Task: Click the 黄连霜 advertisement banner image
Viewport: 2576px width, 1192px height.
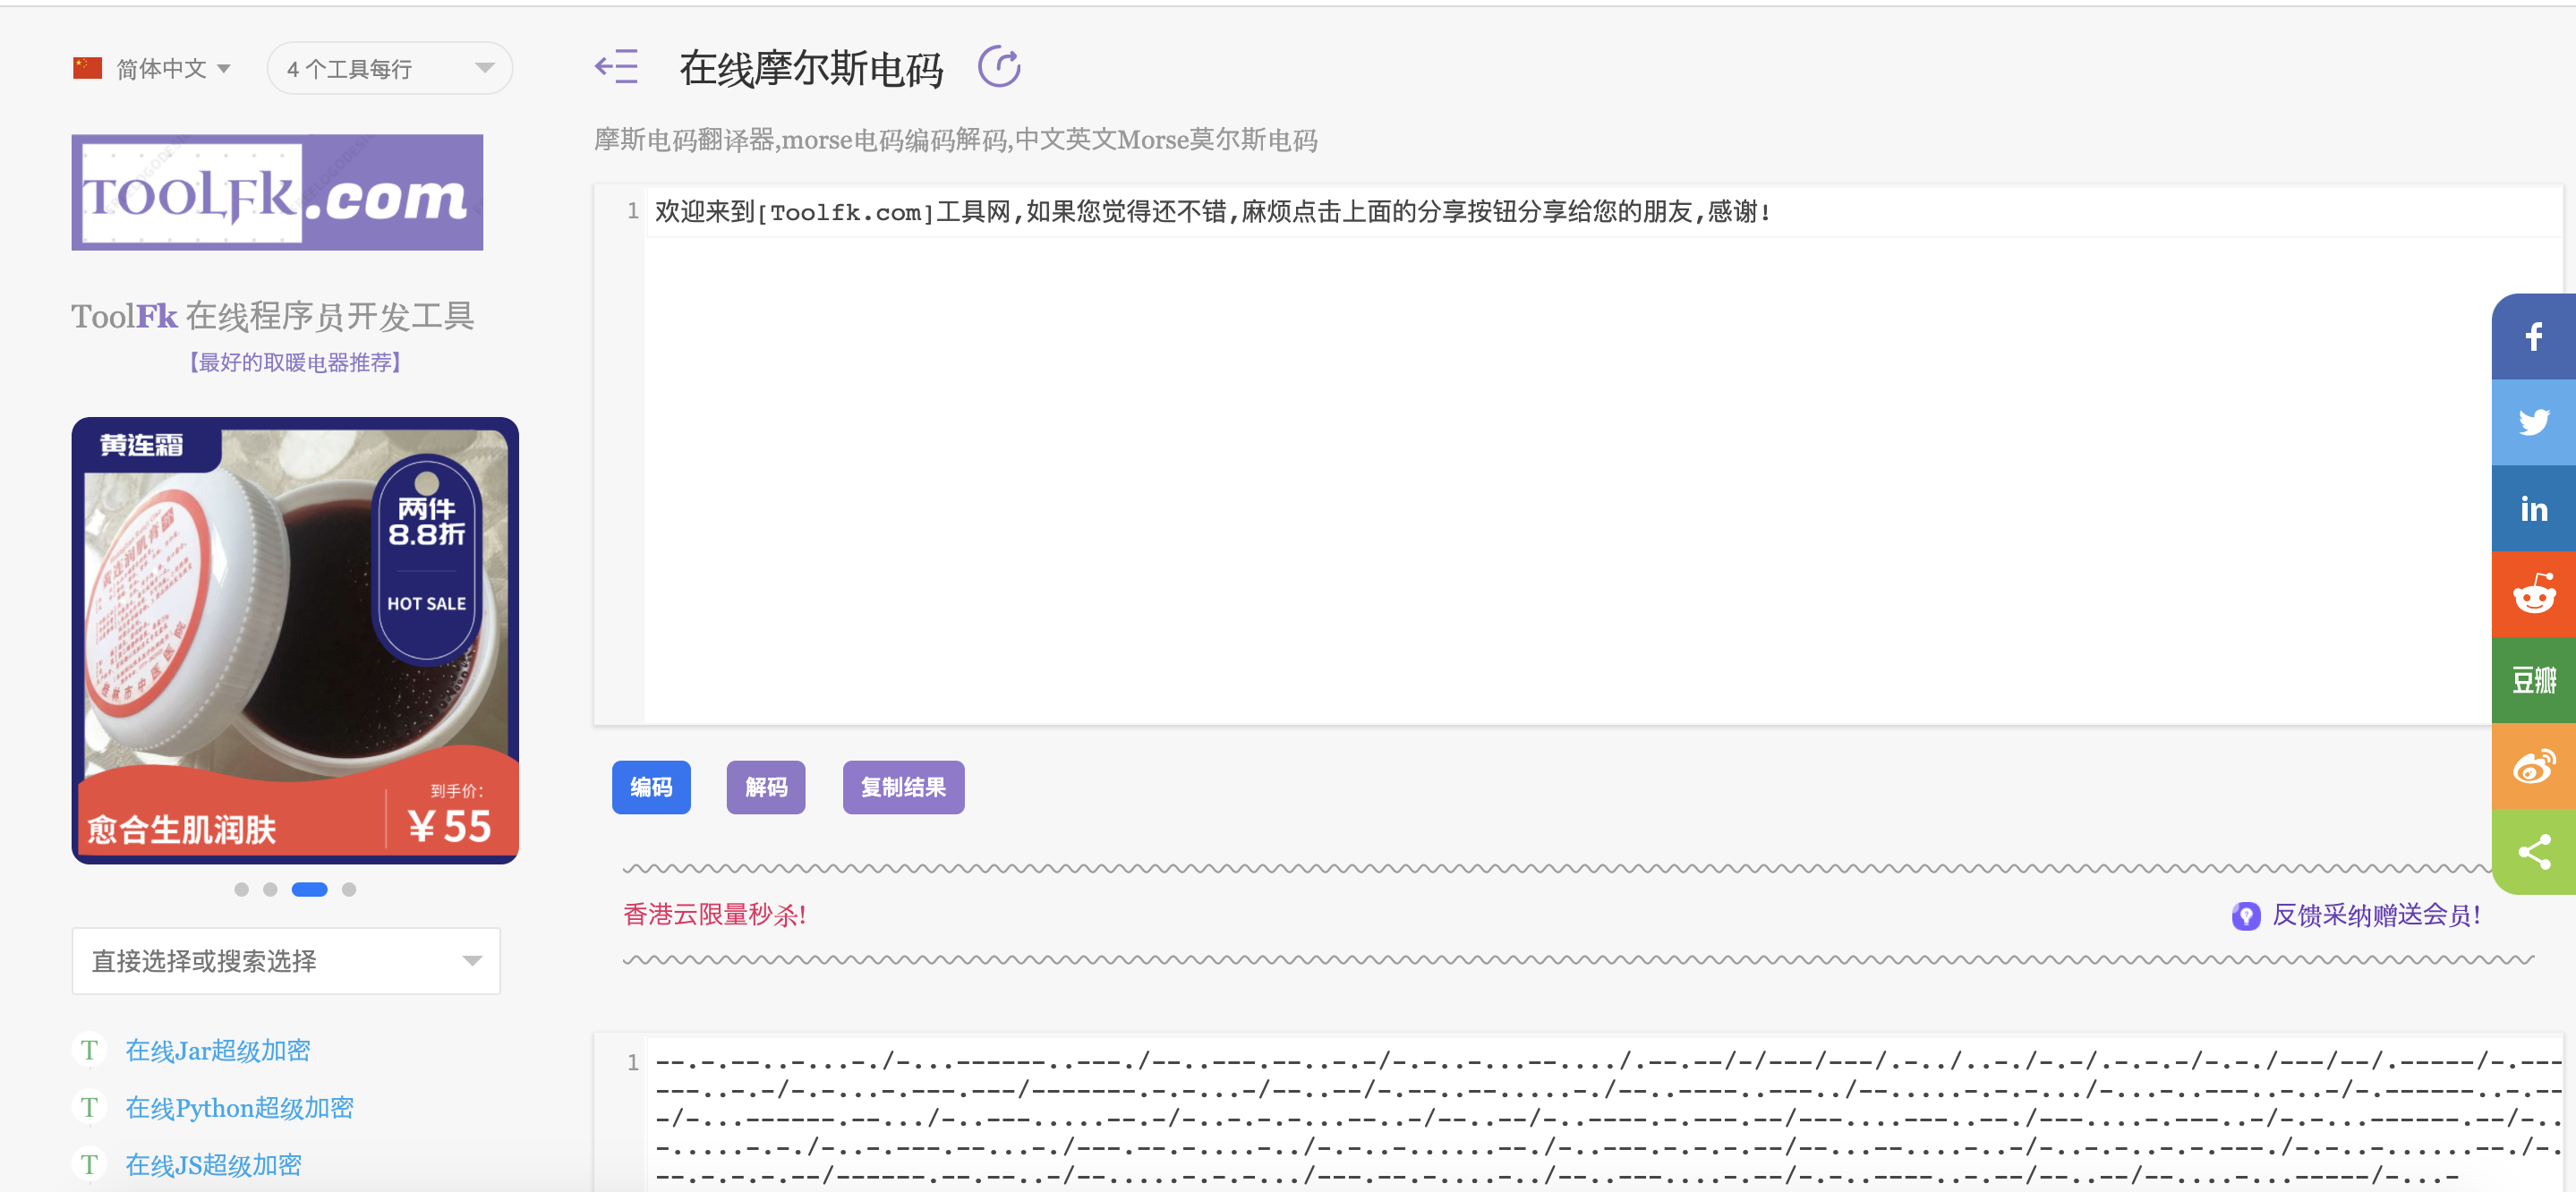Action: [295, 640]
